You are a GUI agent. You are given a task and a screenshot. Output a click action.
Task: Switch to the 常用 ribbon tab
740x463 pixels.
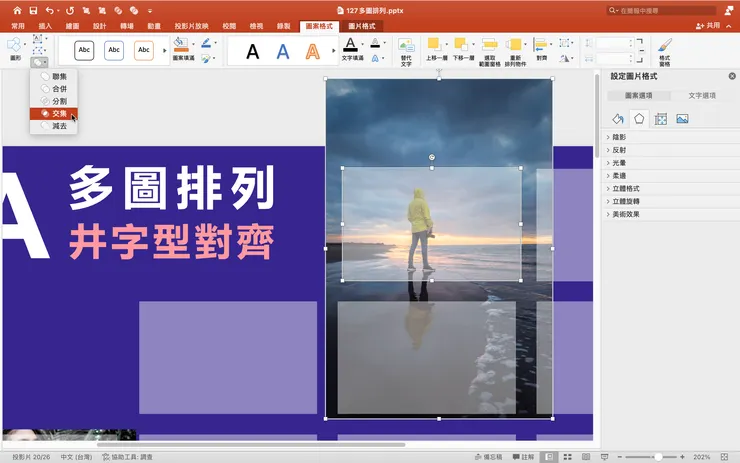click(18, 26)
